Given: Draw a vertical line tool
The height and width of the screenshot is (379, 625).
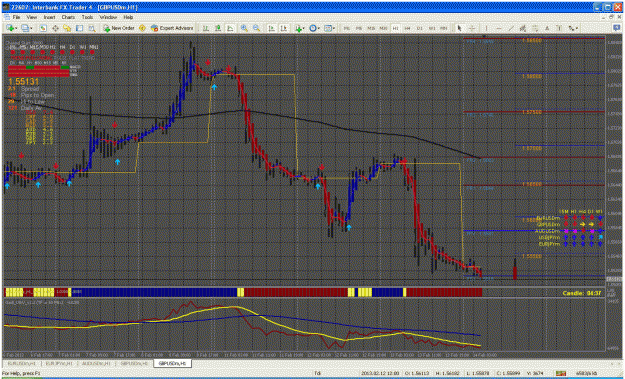Looking at the screenshot, I should (486, 28).
